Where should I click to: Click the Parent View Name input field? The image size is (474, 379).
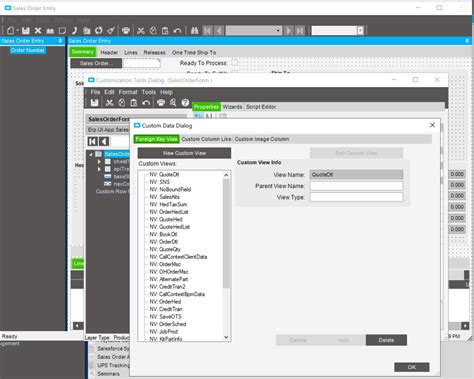coord(356,186)
